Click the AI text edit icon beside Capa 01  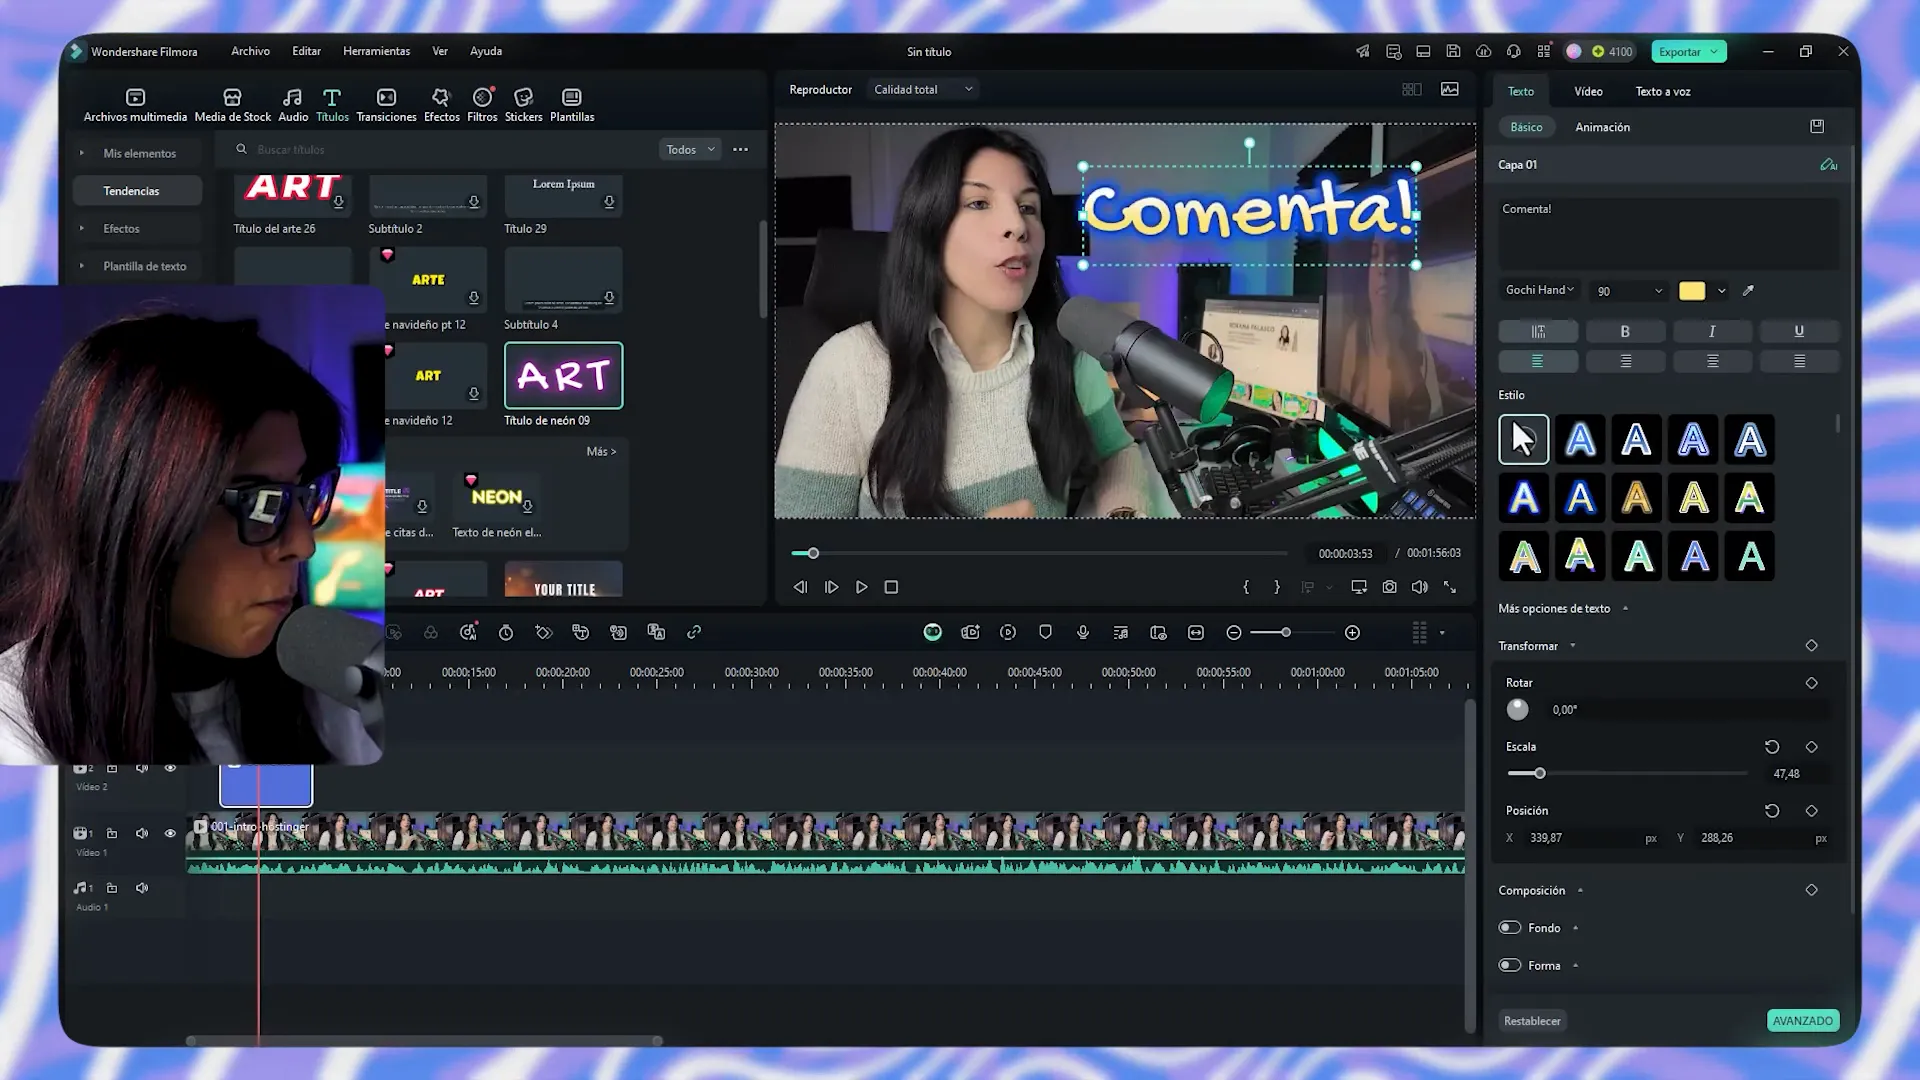coord(1828,165)
